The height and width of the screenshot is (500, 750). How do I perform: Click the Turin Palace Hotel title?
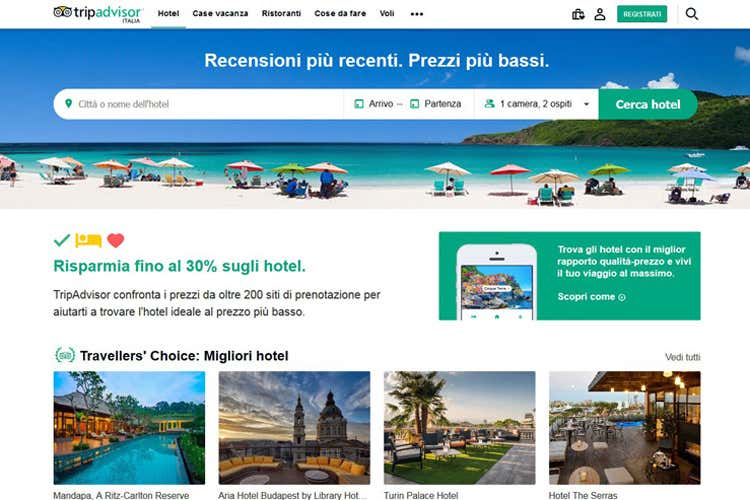point(421,495)
